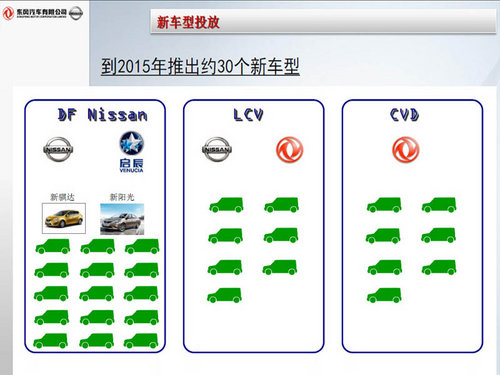
Task: Click the 新骐达 label text
Action: [x=62, y=197]
